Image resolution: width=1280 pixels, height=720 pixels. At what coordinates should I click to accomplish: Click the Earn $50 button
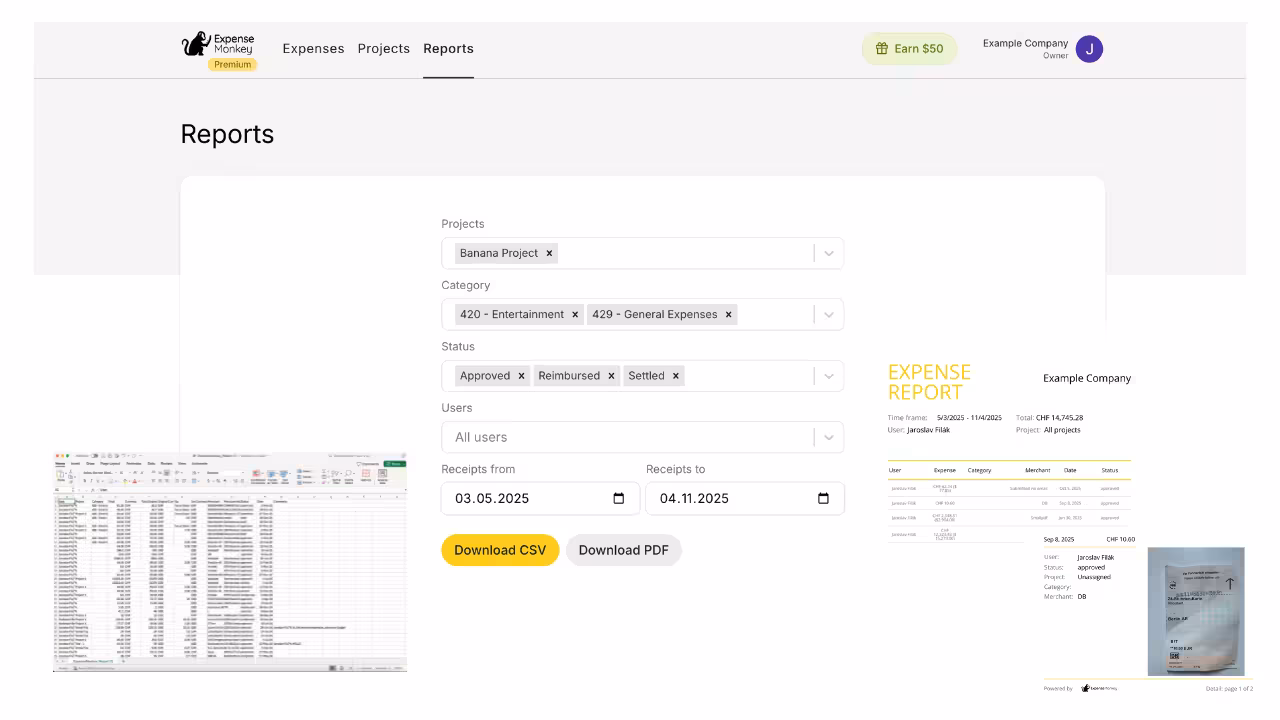[908, 48]
